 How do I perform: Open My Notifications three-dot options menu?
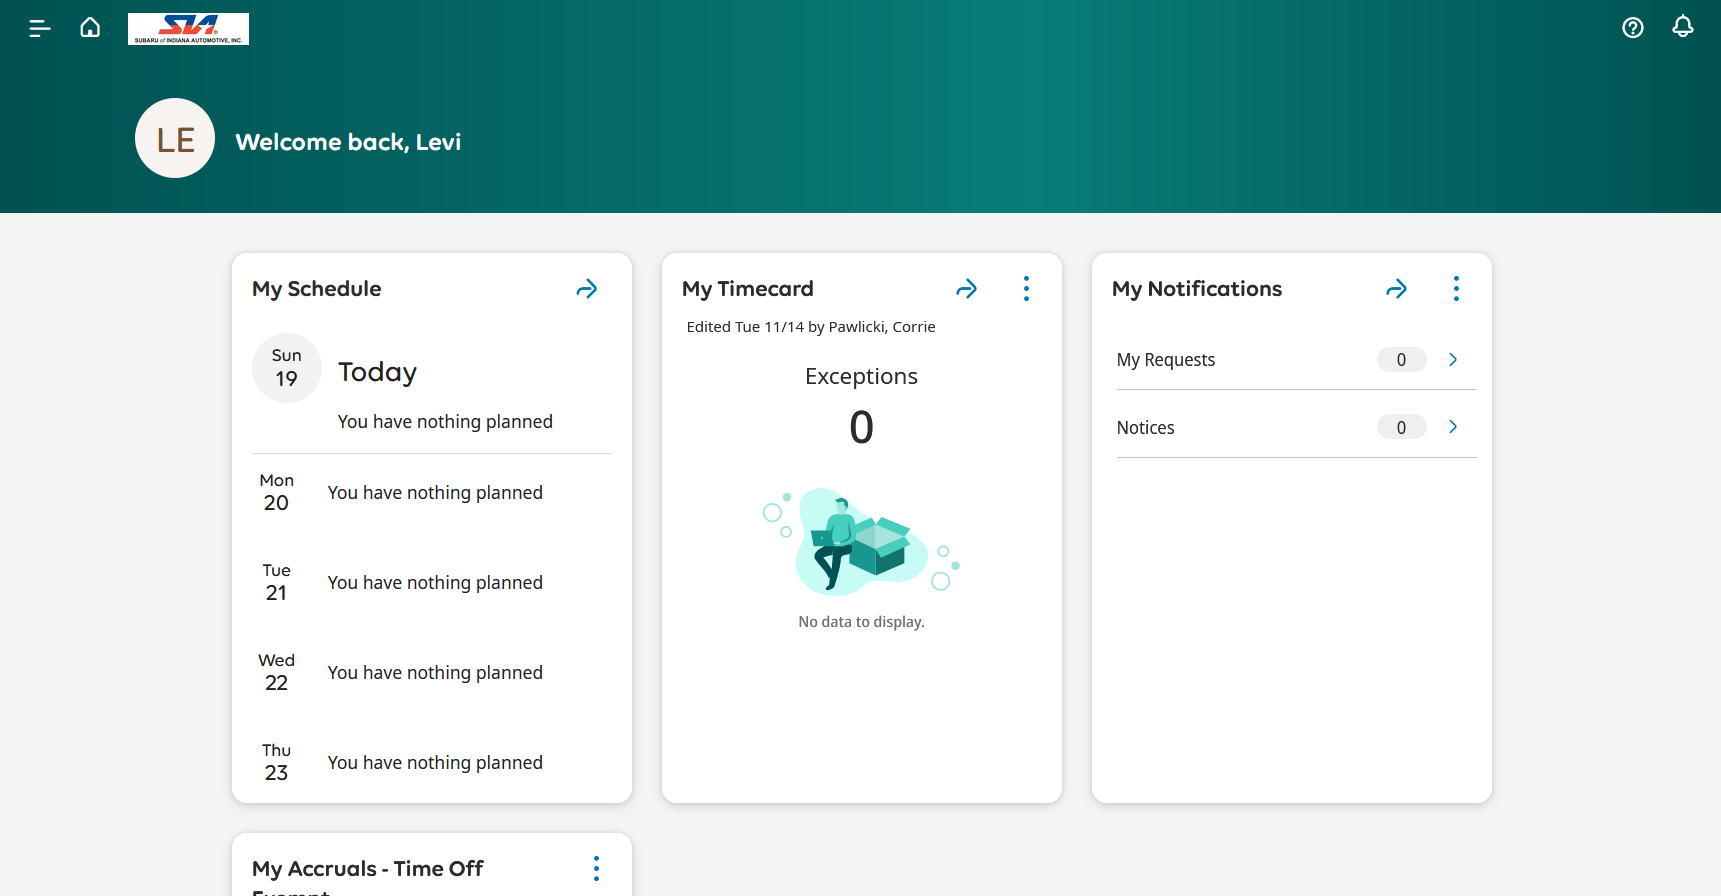point(1456,289)
